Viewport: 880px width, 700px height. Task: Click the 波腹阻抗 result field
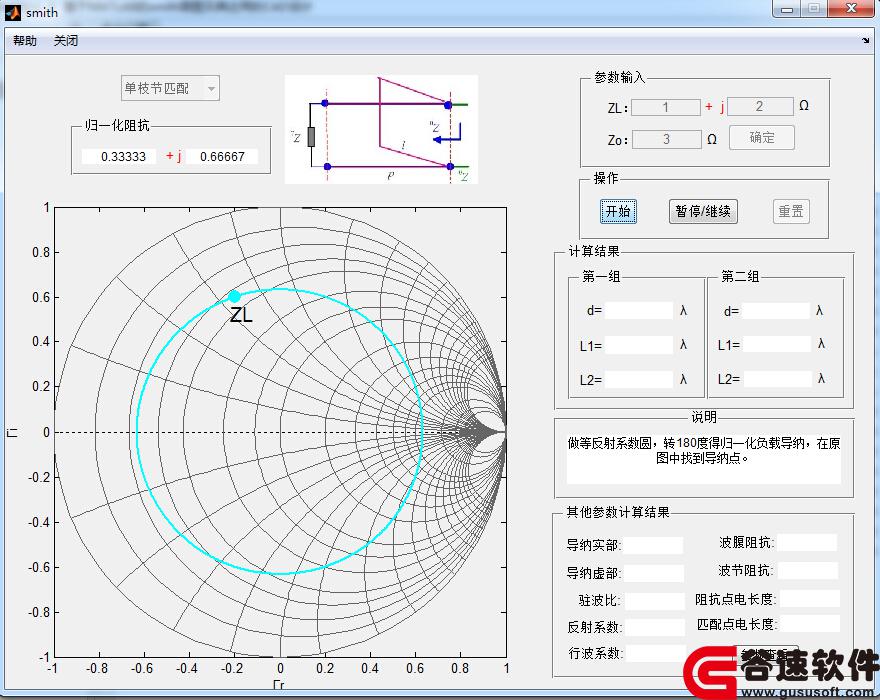click(x=807, y=542)
